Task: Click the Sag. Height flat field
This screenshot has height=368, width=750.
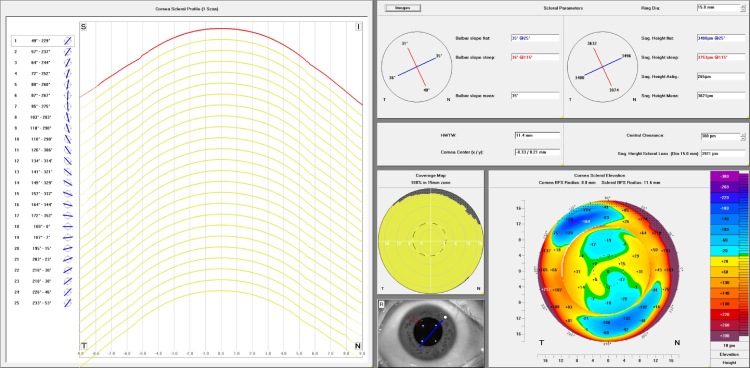Action: [x=721, y=38]
